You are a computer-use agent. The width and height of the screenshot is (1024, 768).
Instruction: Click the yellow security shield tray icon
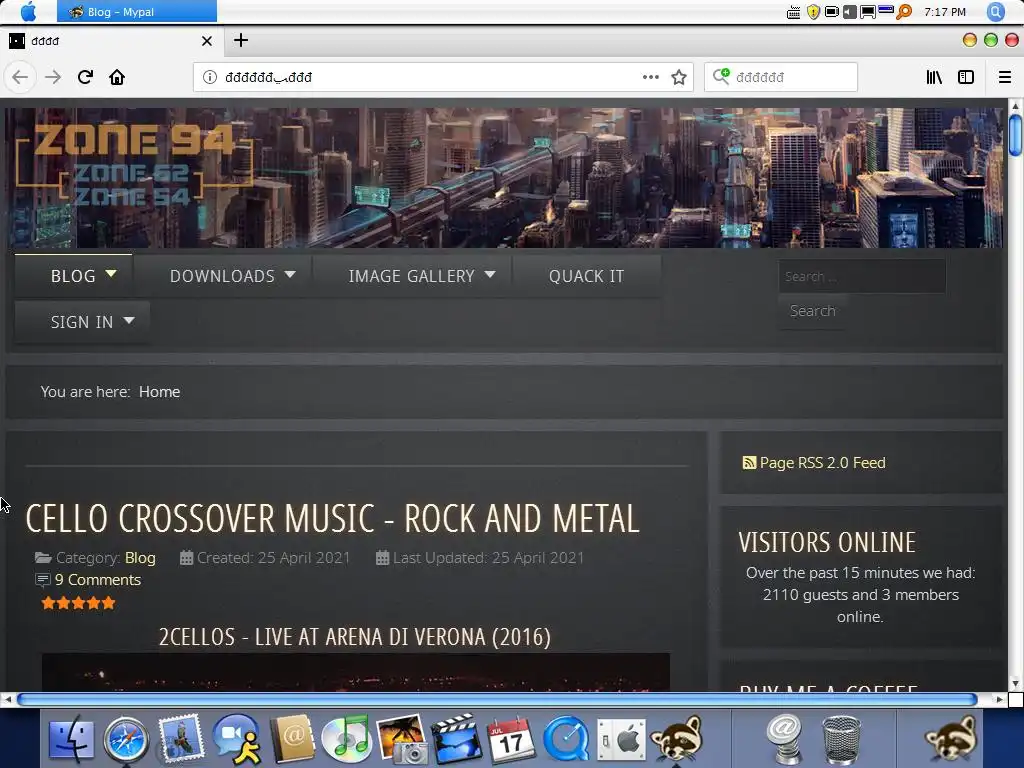(x=813, y=12)
